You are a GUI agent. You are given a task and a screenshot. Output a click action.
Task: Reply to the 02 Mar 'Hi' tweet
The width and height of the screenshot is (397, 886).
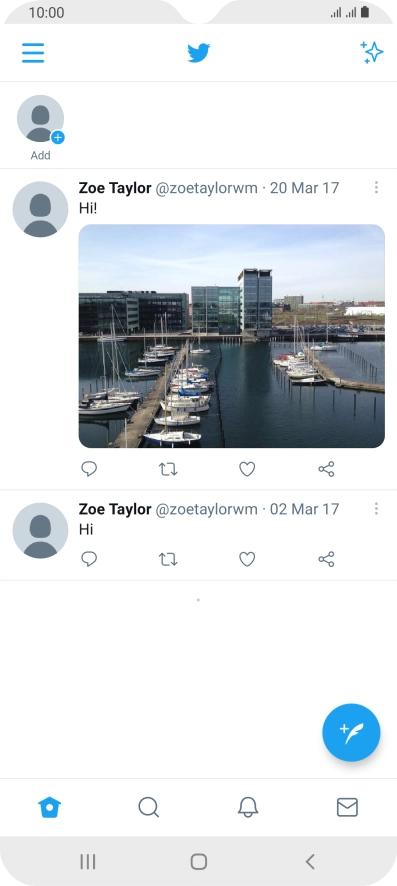click(89, 559)
